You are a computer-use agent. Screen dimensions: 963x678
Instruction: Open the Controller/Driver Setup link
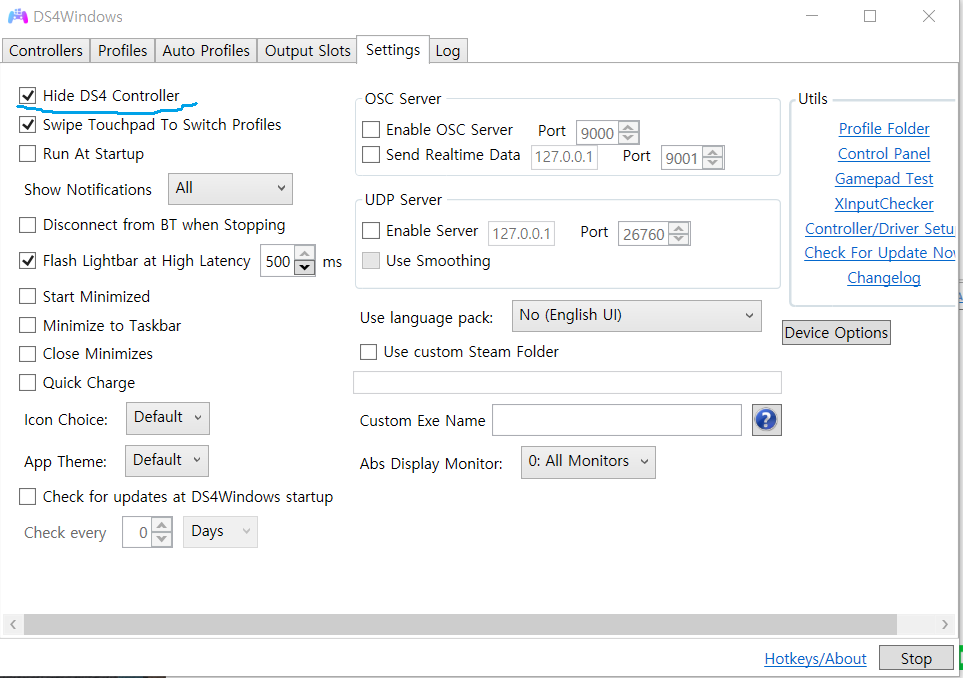click(x=879, y=228)
